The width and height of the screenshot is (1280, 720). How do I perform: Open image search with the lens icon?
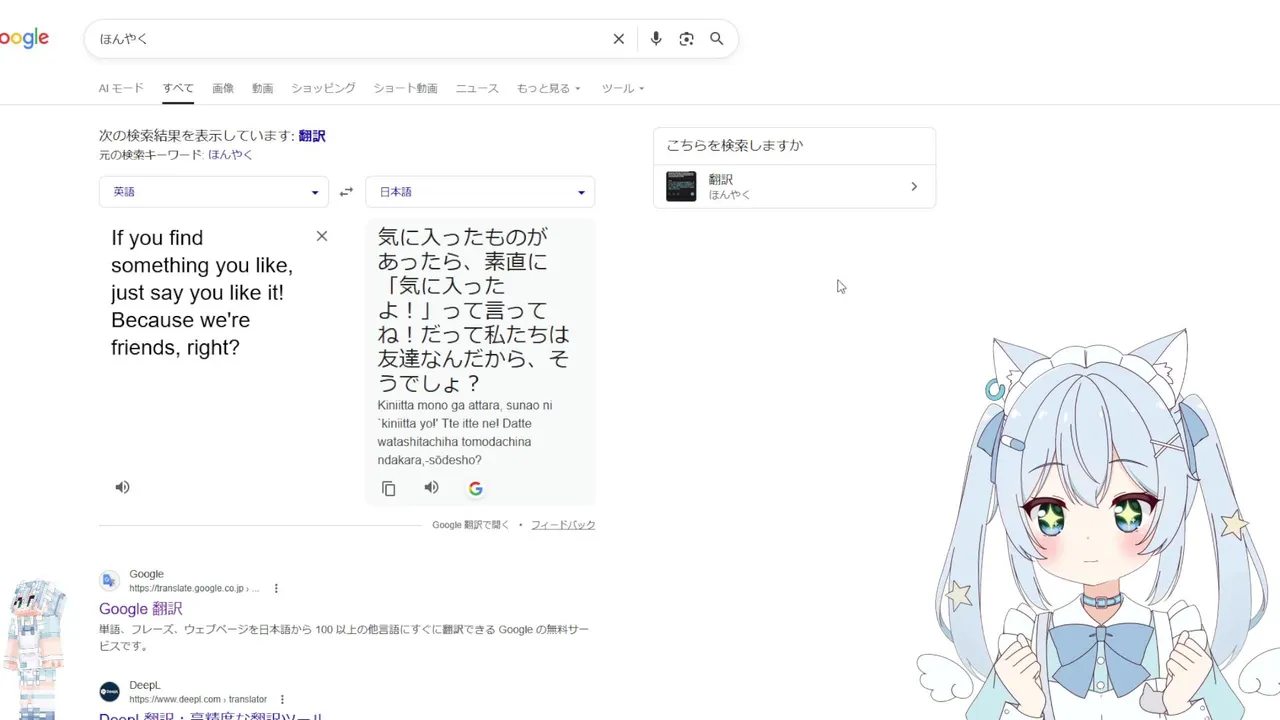(x=686, y=39)
